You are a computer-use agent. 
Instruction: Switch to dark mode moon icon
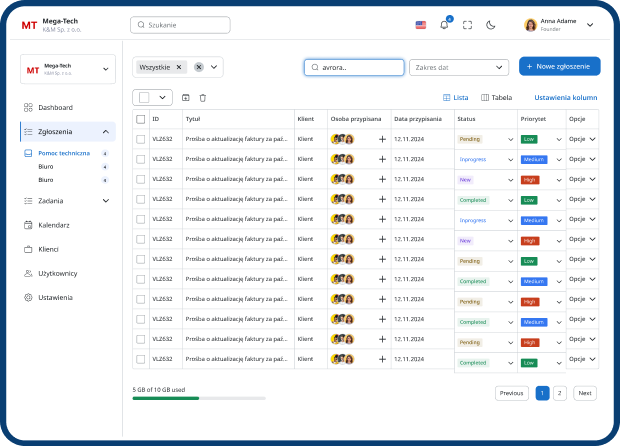490,25
